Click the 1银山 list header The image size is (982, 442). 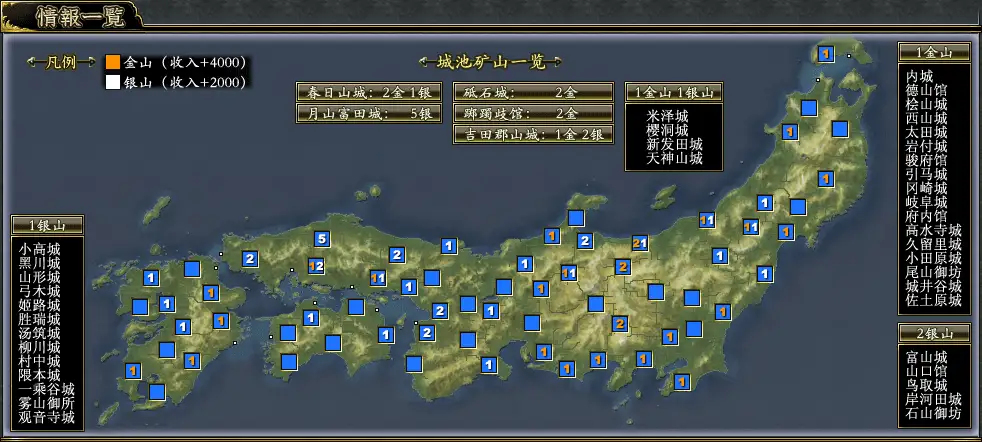tap(47, 225)
